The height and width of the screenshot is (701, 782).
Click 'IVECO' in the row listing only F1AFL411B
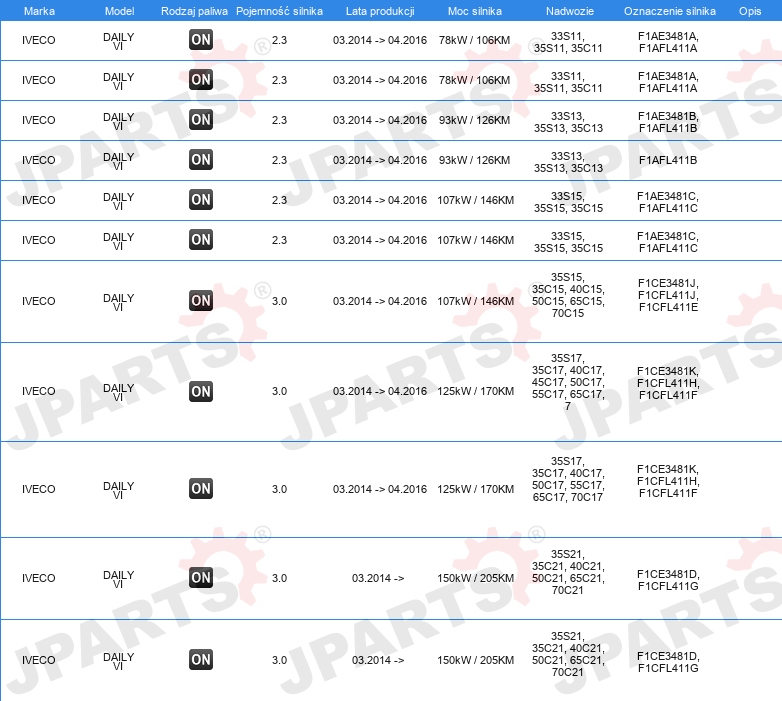tap(38, 160)
